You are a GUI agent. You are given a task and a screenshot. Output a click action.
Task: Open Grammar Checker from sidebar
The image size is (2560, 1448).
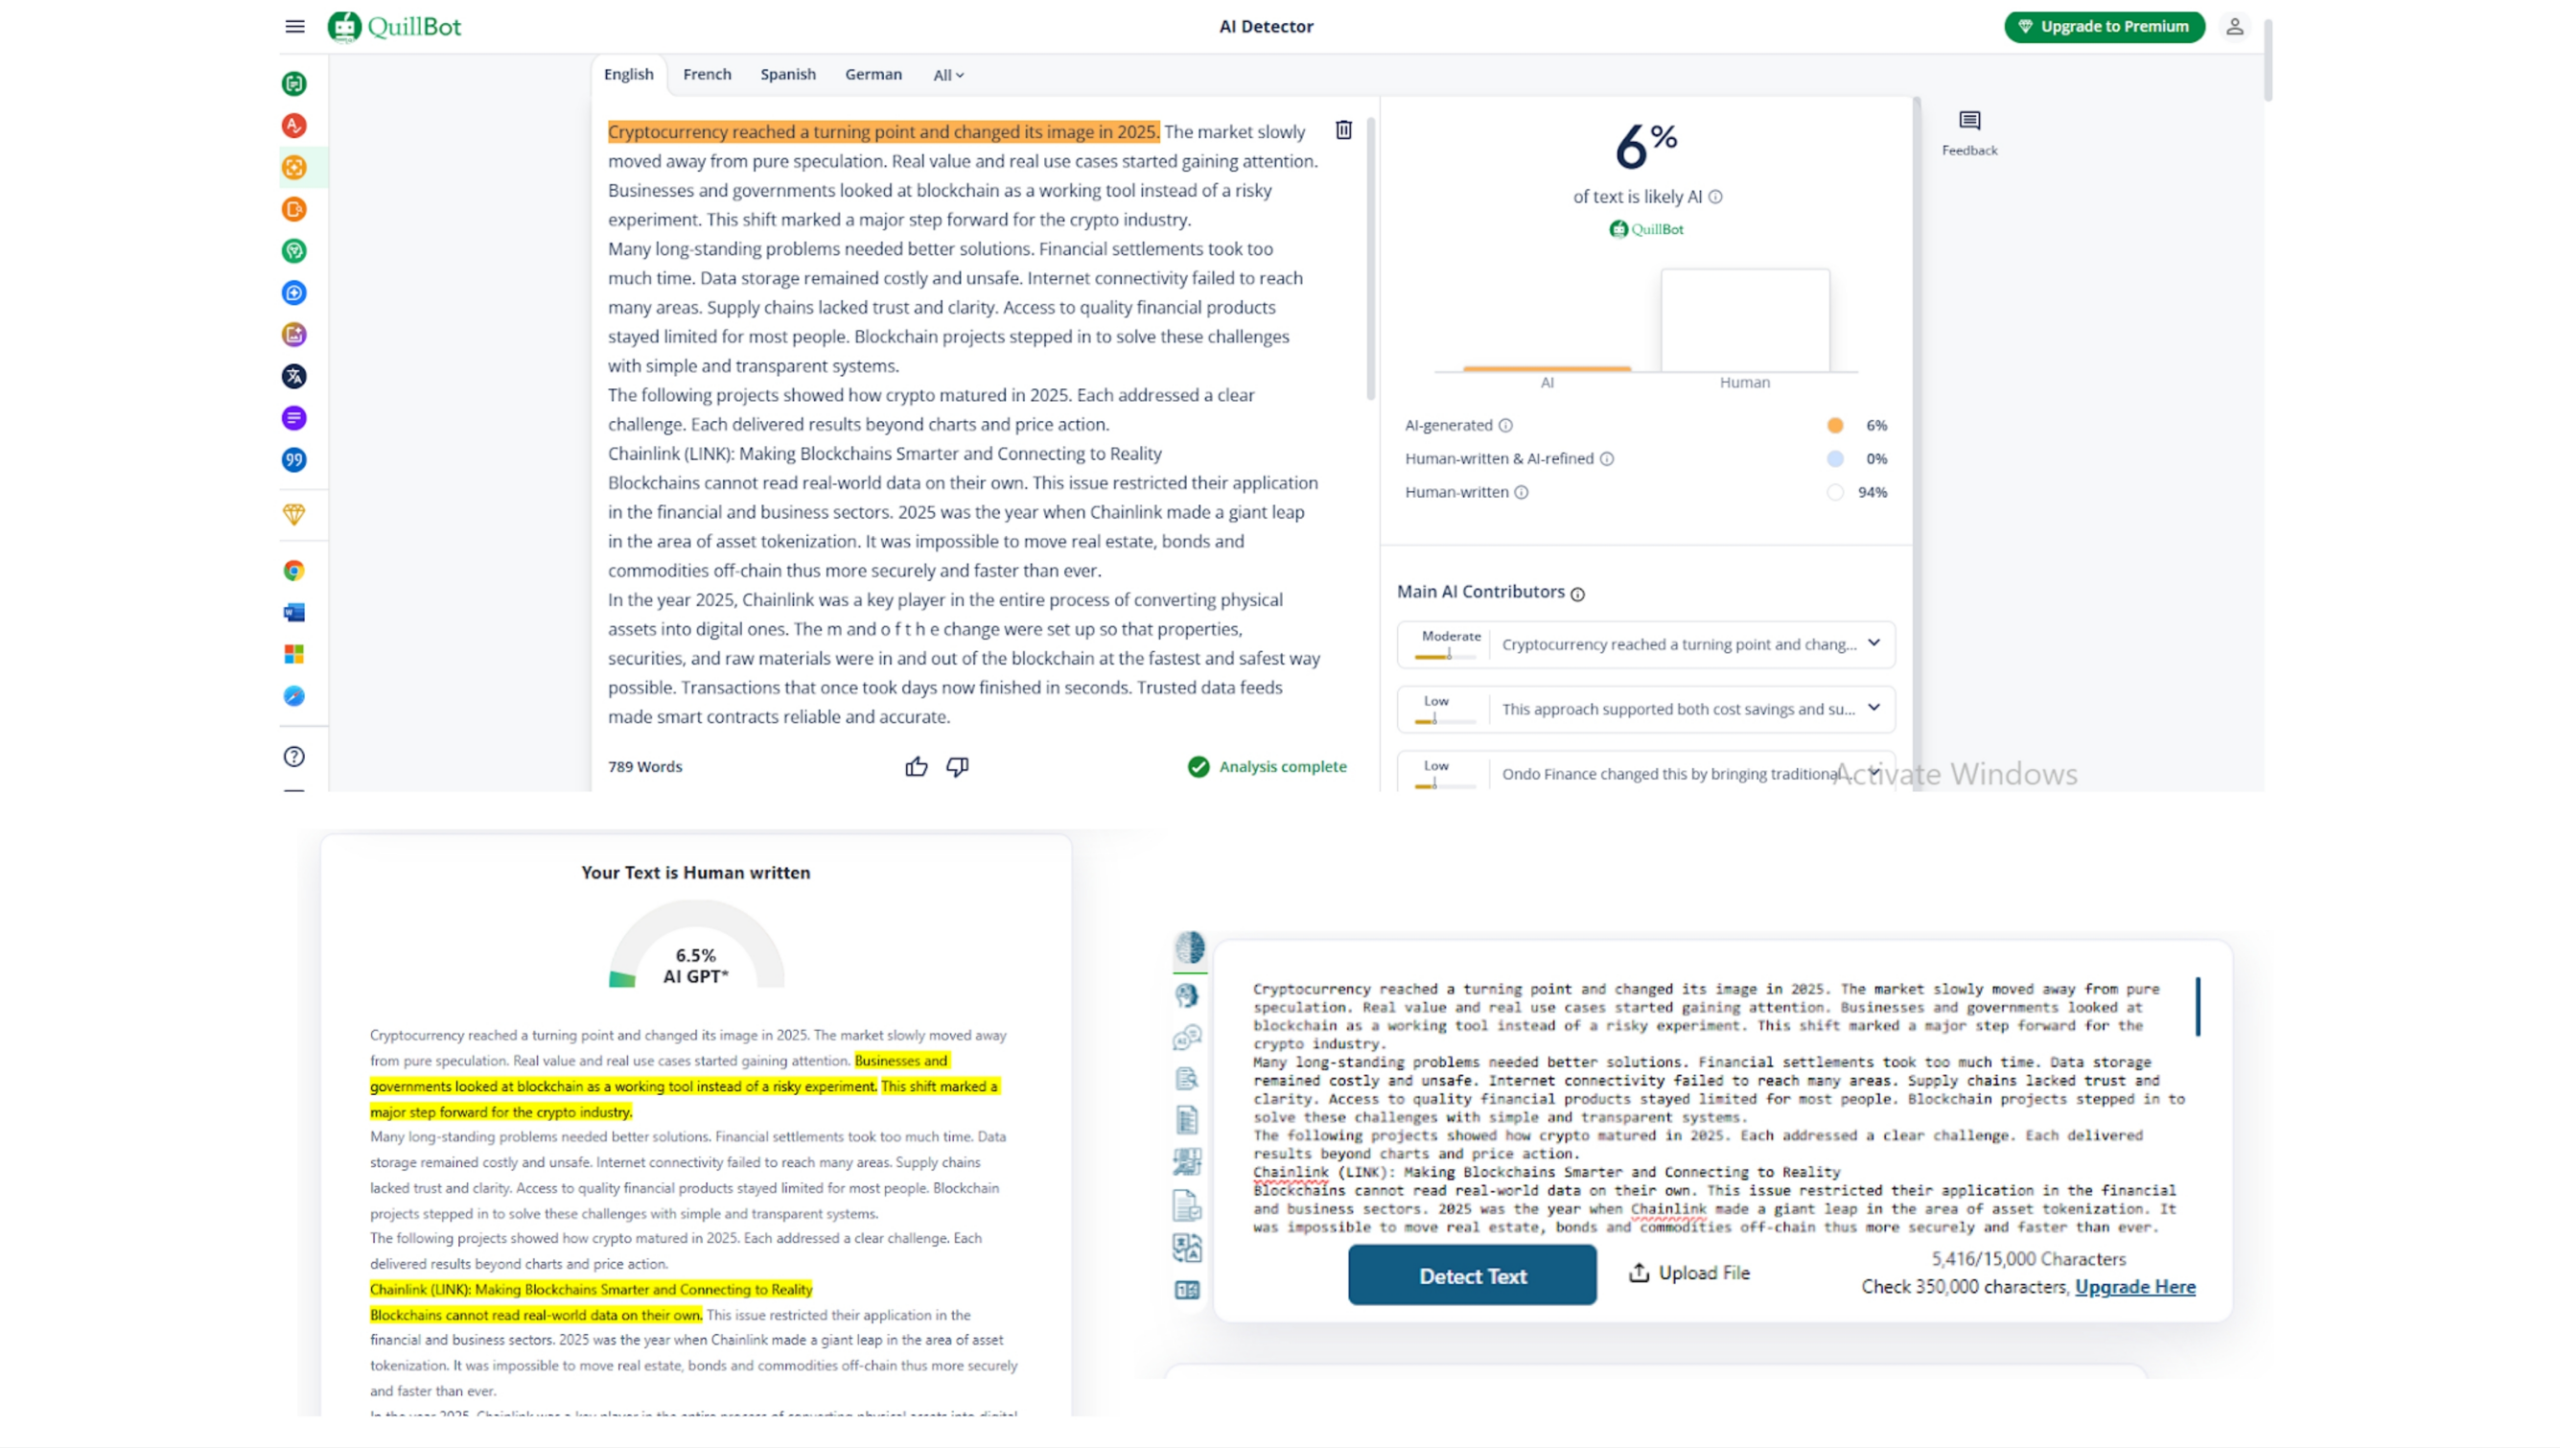coord(294,126)
